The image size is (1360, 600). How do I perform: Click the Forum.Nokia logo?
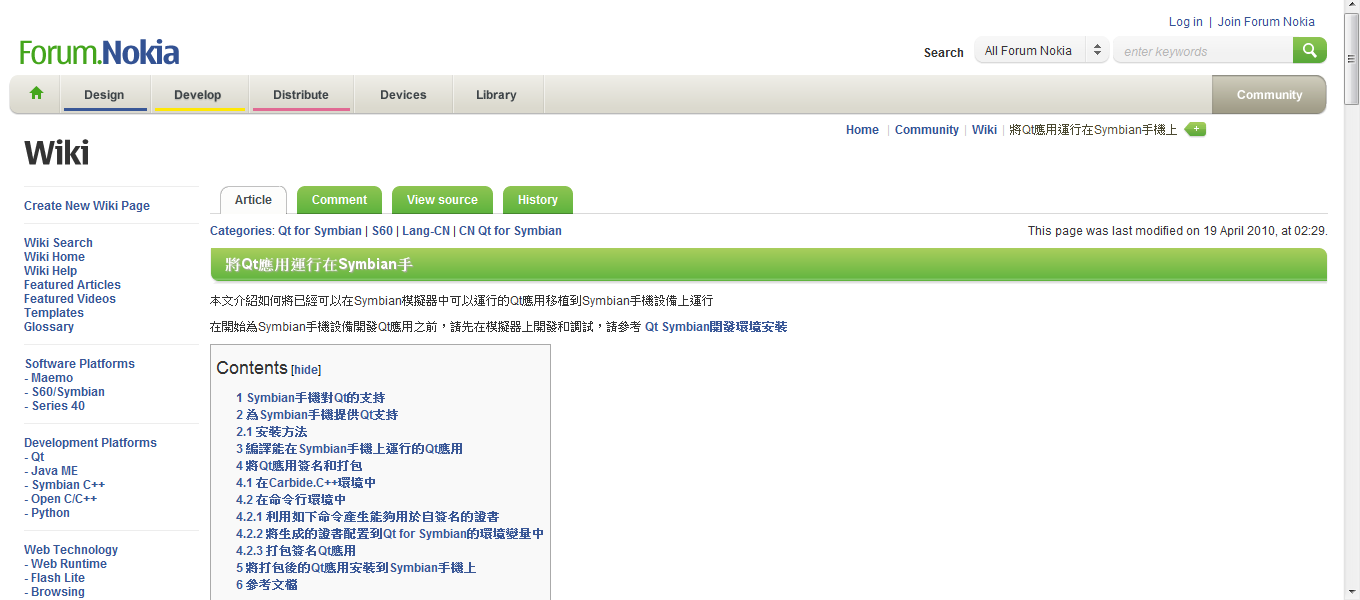coord(99,52)
